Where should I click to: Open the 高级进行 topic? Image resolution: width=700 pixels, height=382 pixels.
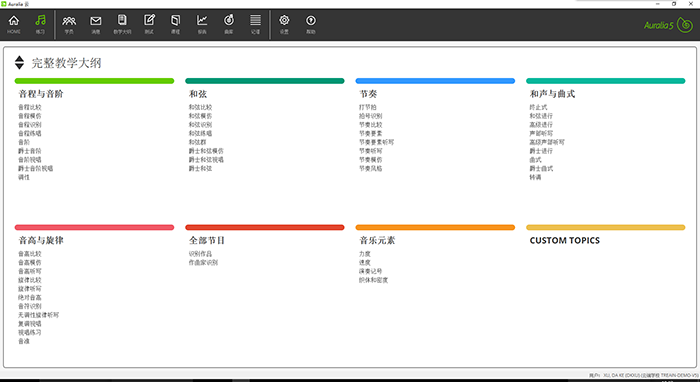point(541,125)
